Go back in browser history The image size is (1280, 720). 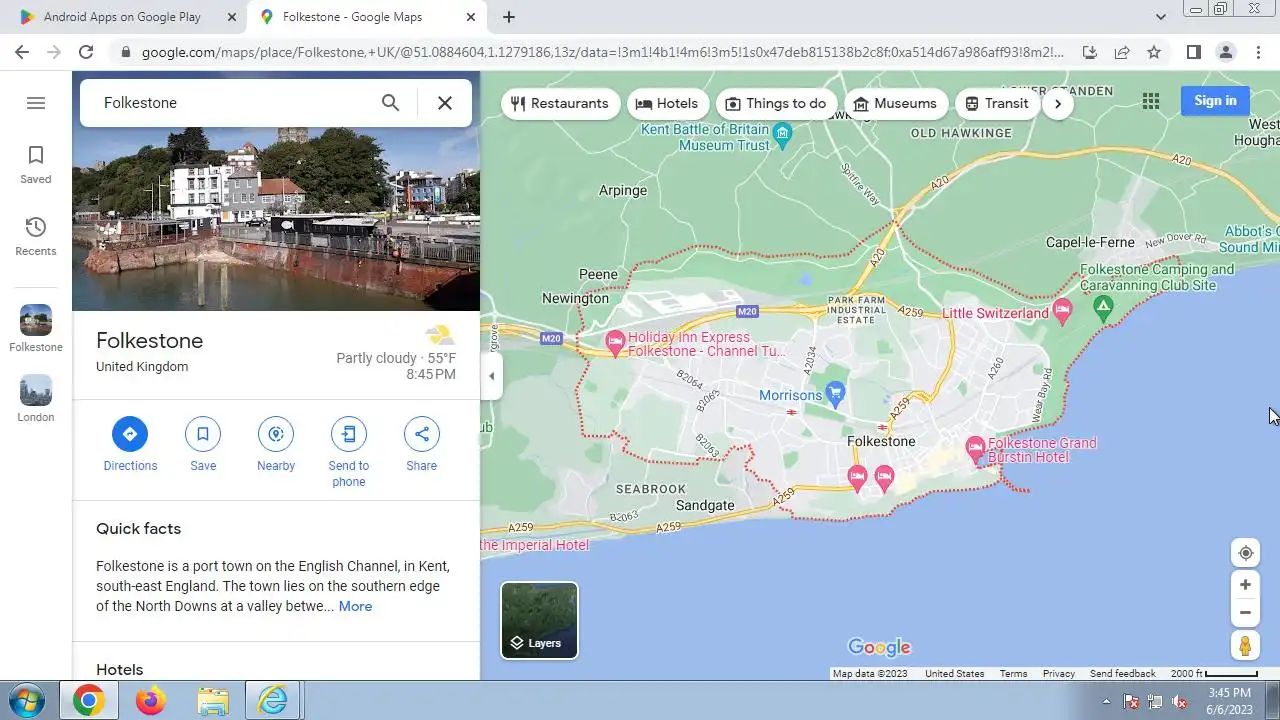point(22,52)
